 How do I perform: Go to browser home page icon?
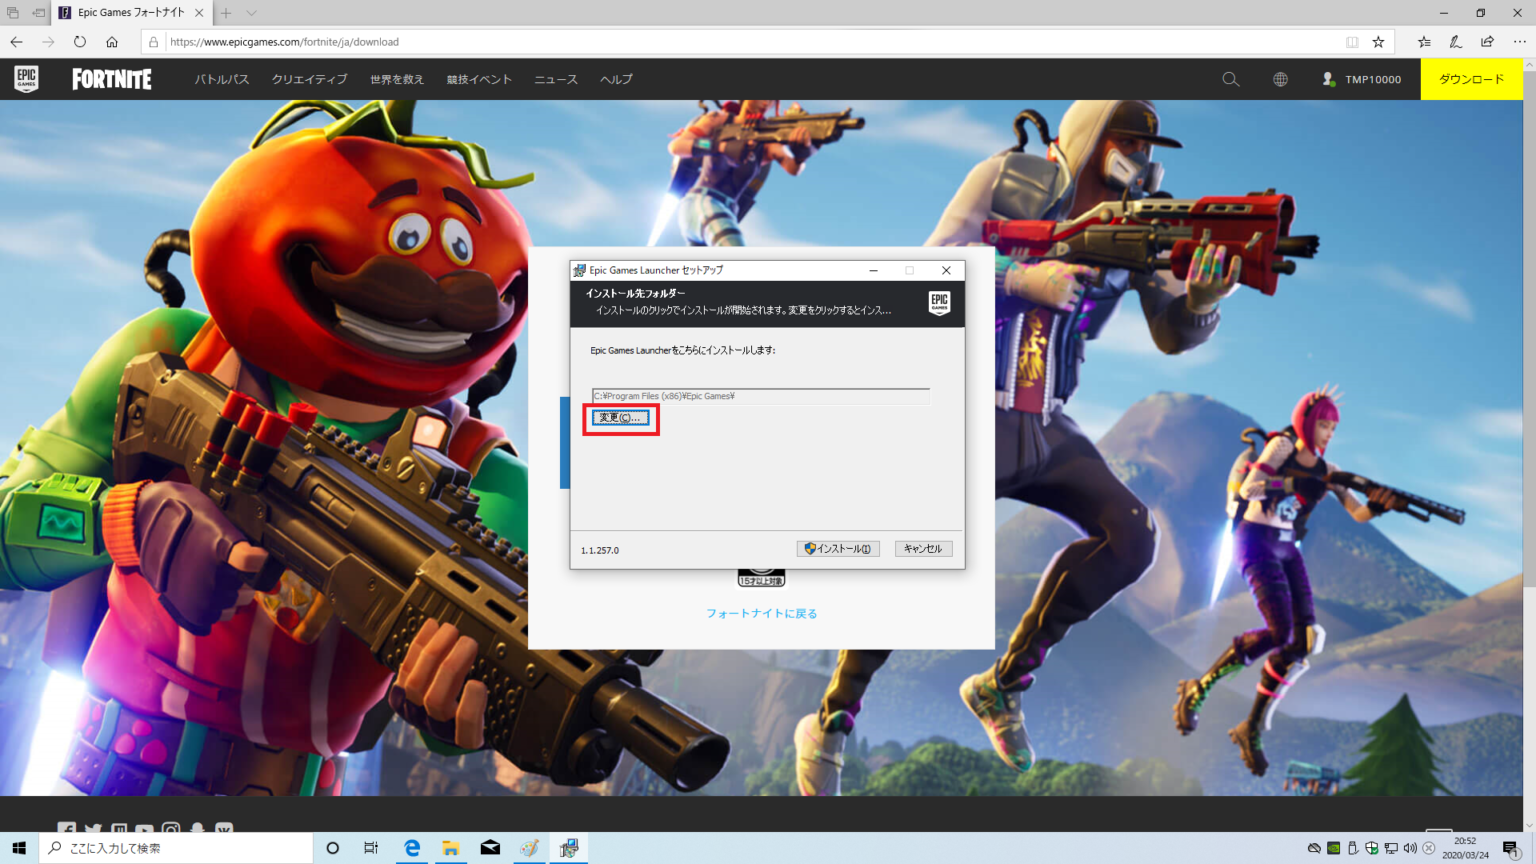pyautogui.click(x=112, y=42)
